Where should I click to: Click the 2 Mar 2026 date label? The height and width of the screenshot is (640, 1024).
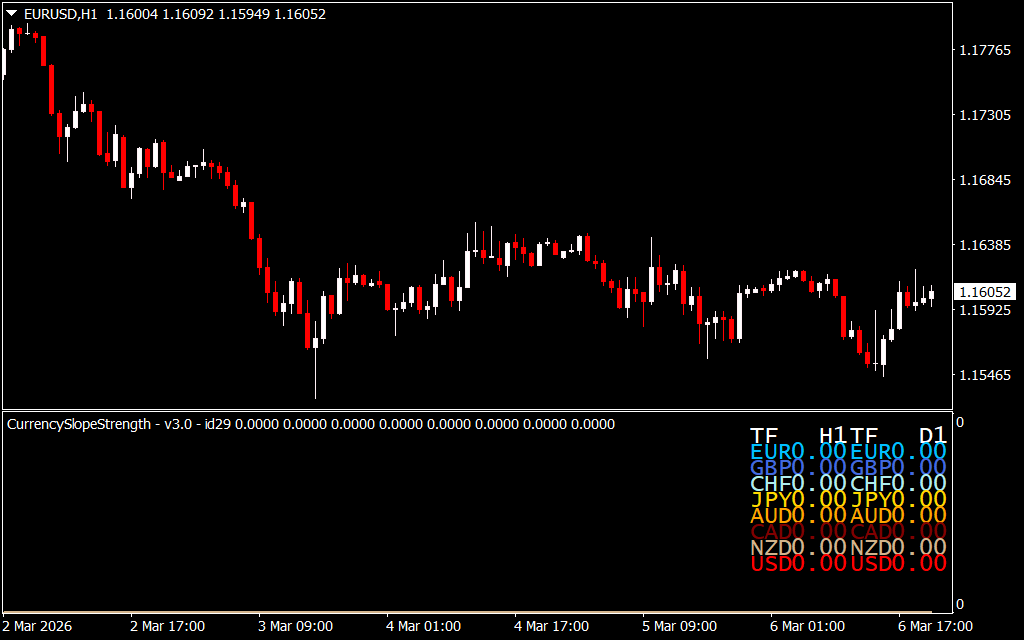click(40, 626)
